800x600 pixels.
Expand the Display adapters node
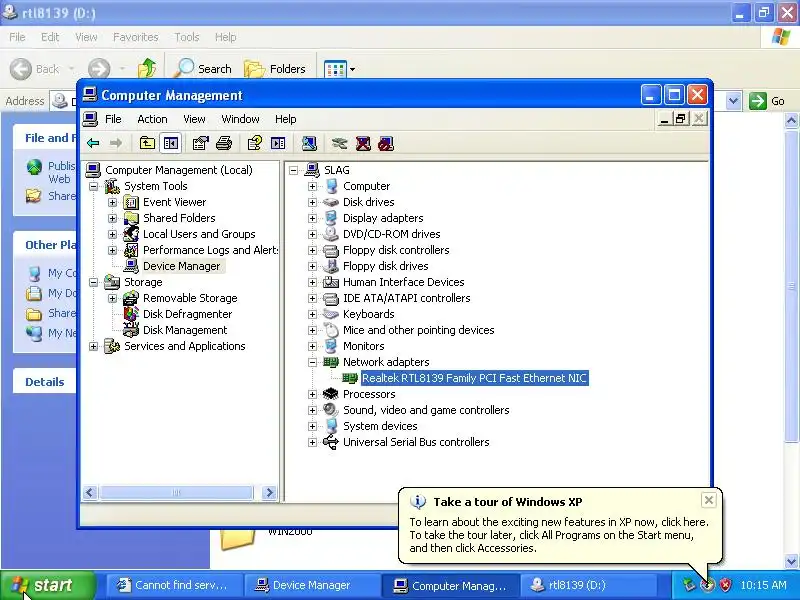click(312, 218)
